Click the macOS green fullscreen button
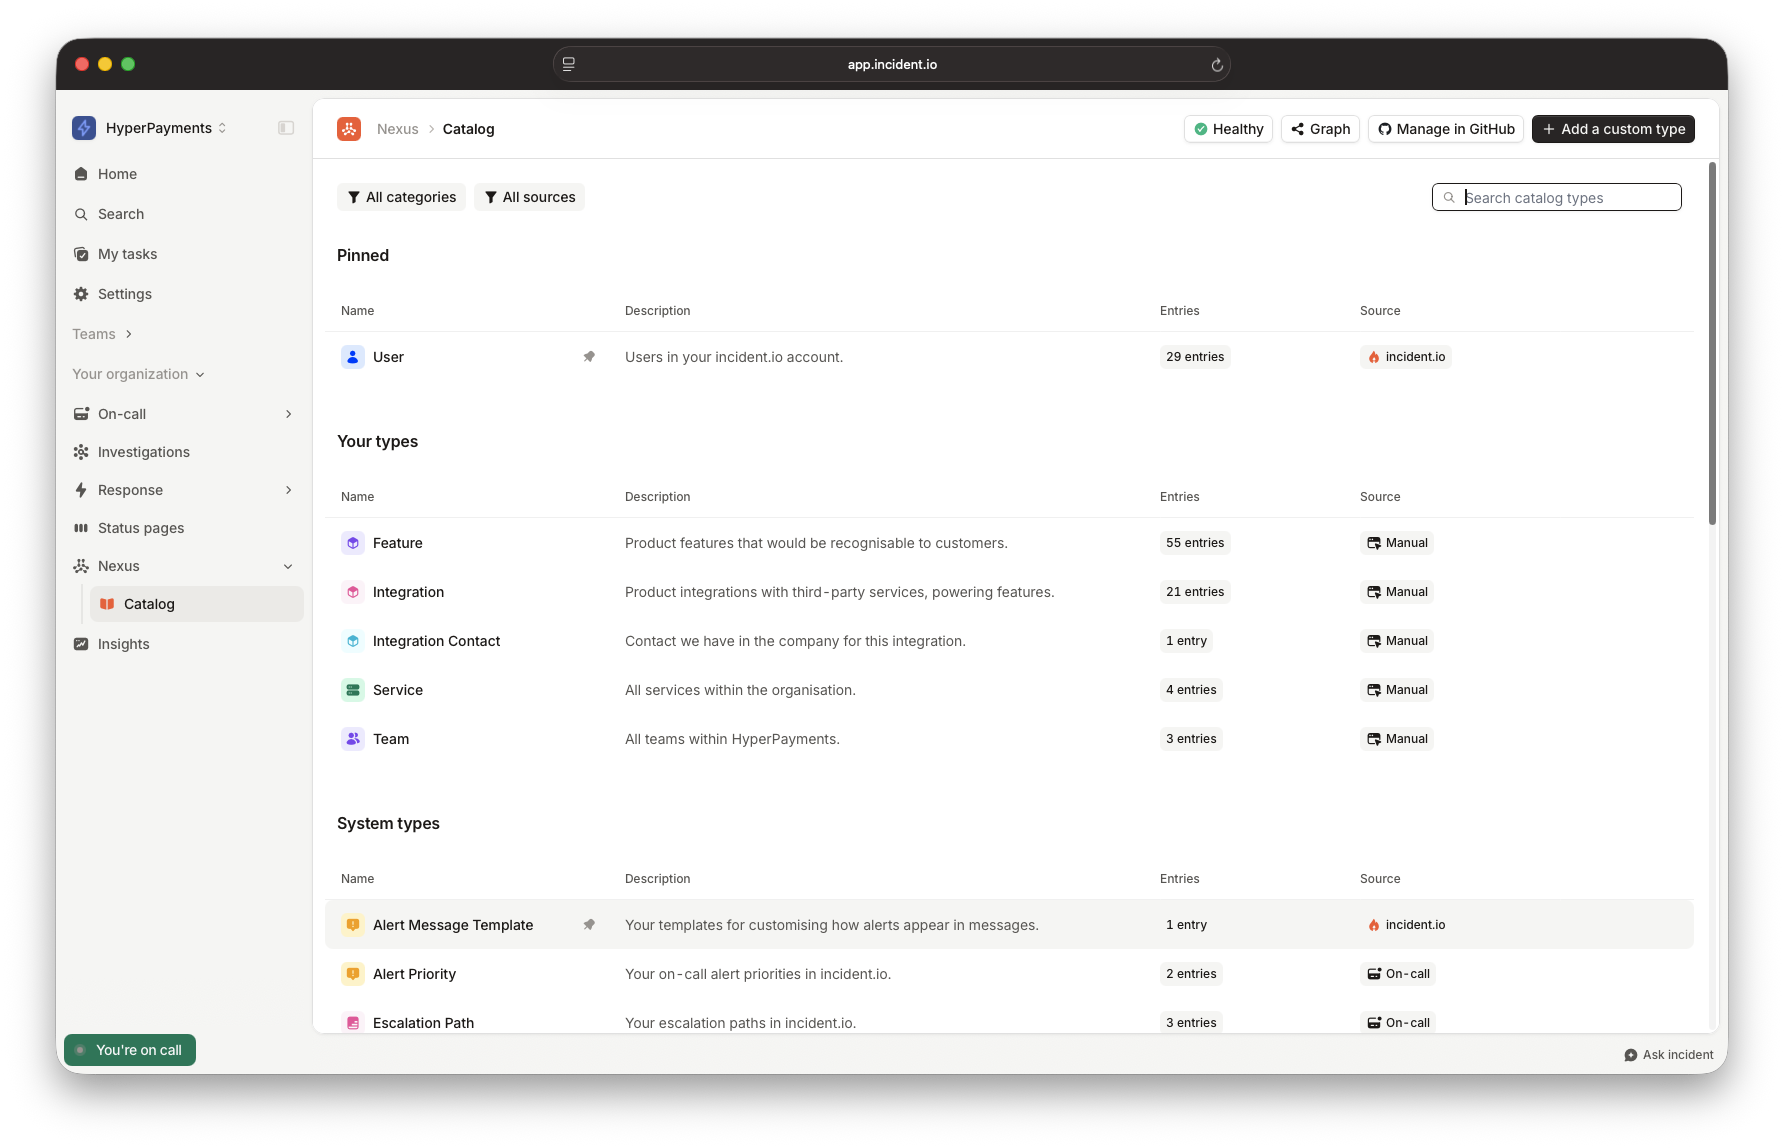The height and width of the screenshot is (1148, 1784). click(x=128, y=64)
